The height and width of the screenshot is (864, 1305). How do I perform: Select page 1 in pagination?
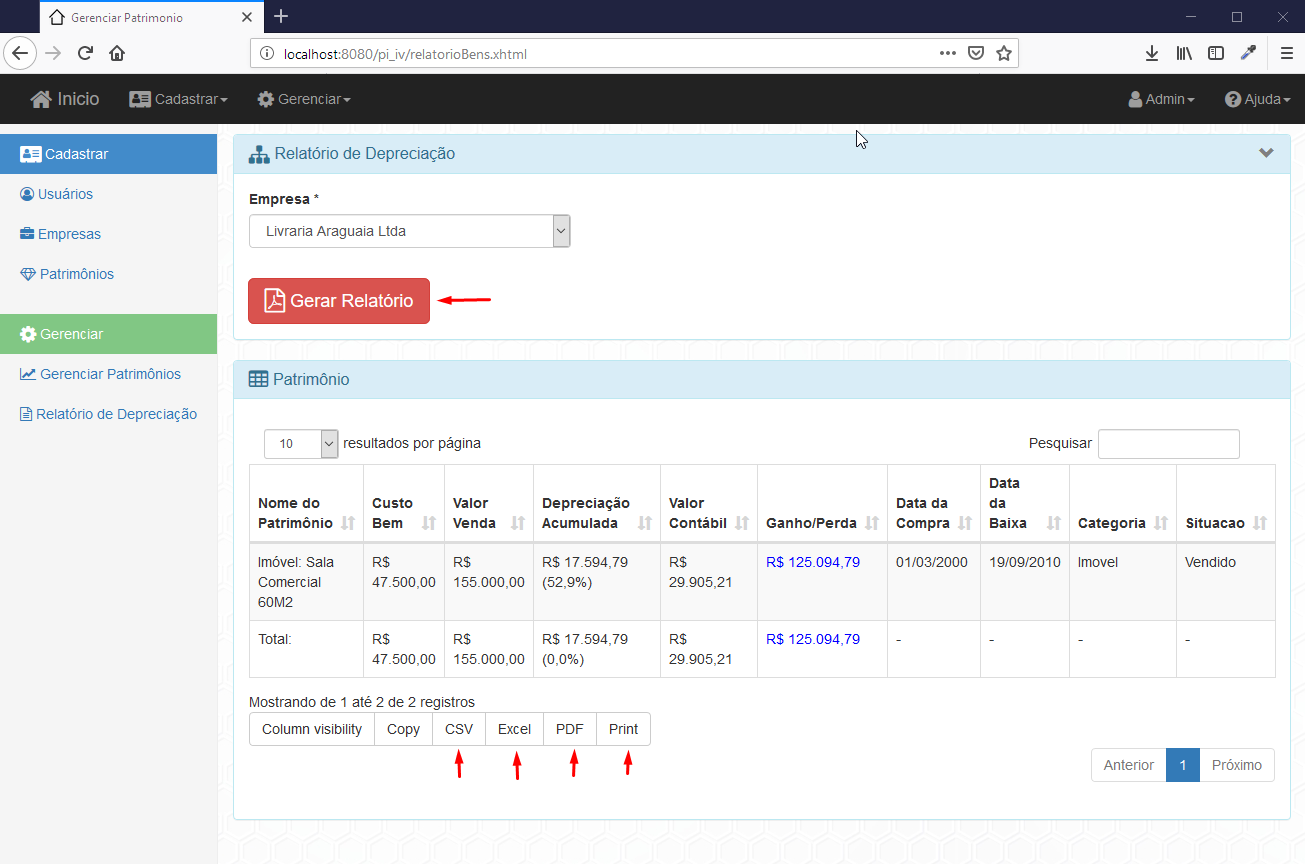[1183, 765]
